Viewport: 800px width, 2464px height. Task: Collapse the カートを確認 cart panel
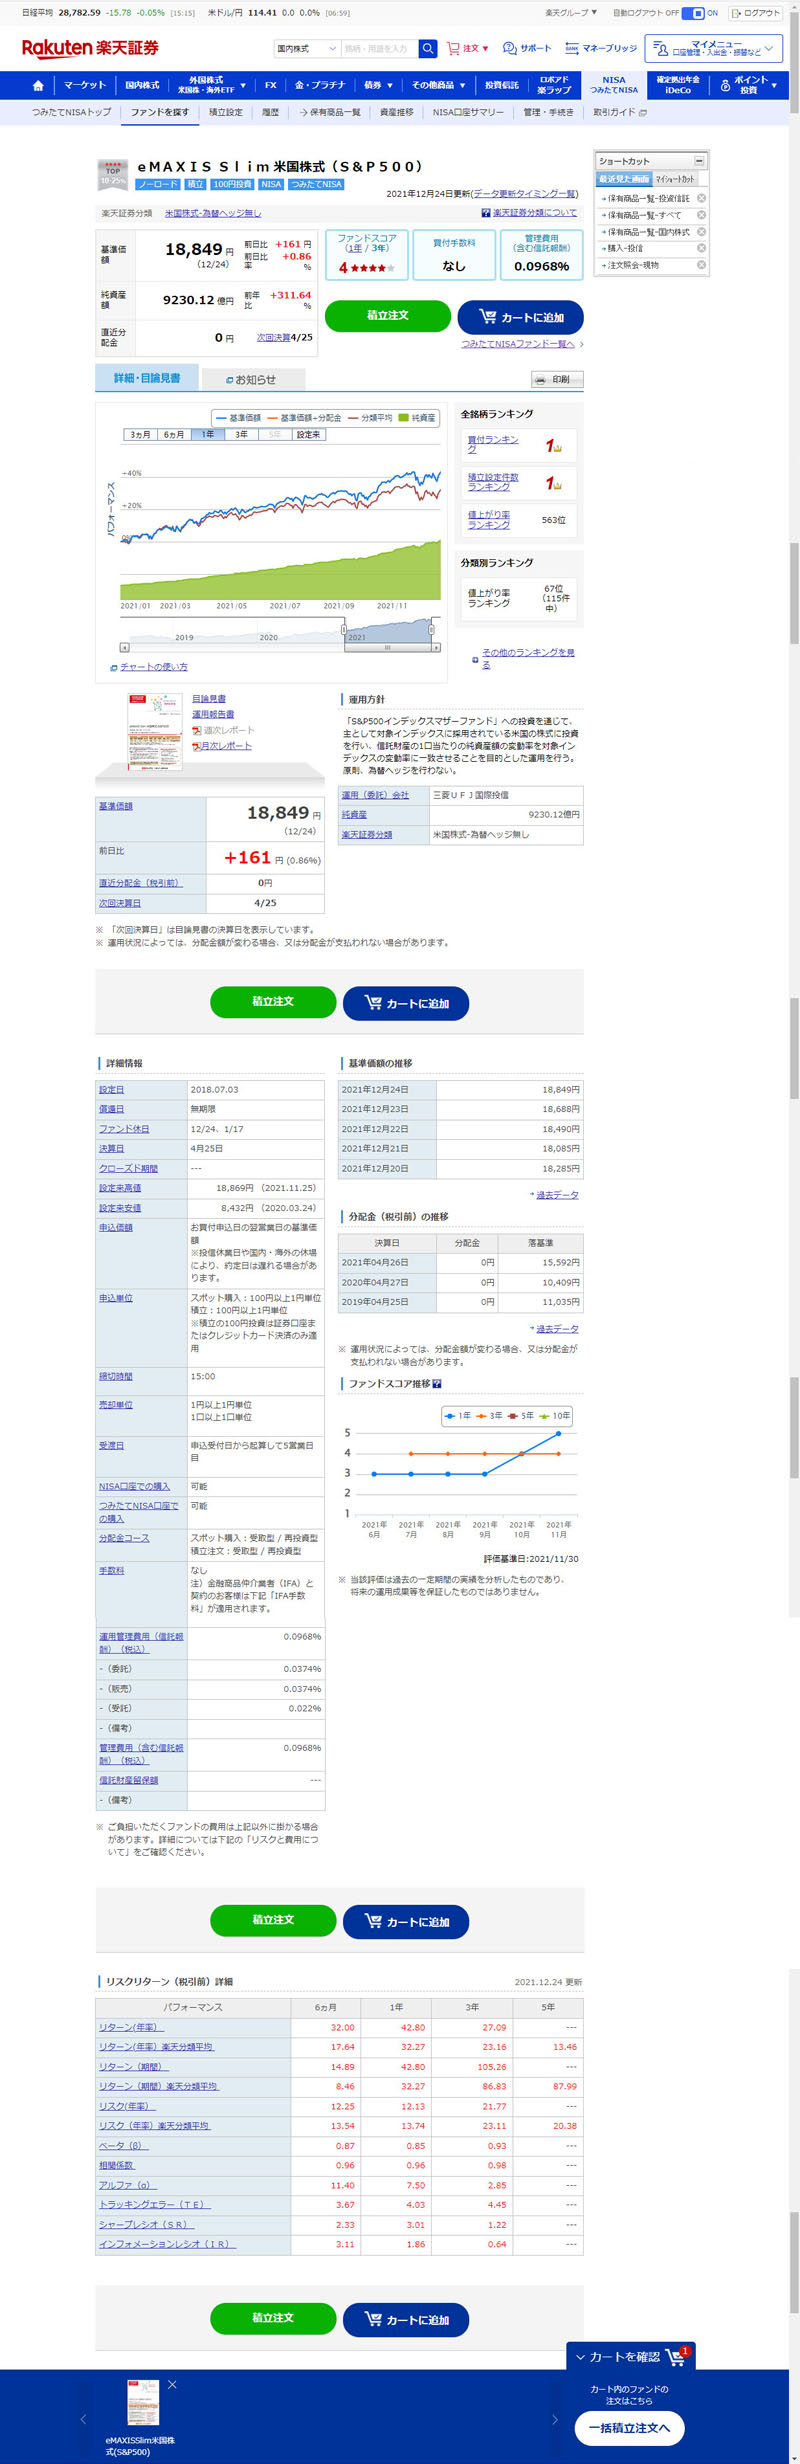pos(581,2357)
